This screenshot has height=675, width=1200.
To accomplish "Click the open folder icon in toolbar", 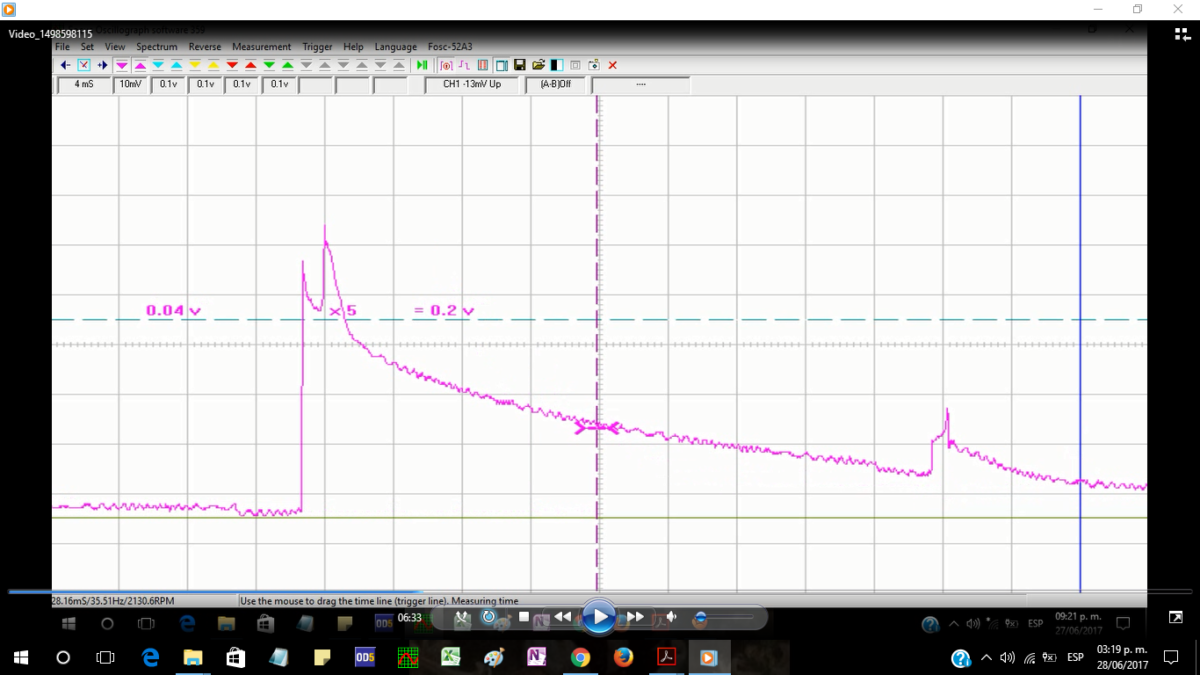I will coord(538,65).
